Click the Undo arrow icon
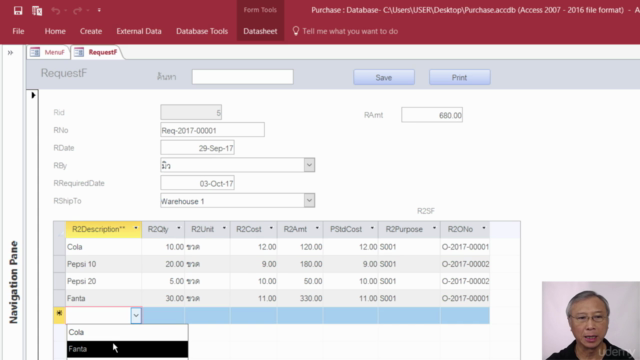640x360 pixels. [56, 11]
